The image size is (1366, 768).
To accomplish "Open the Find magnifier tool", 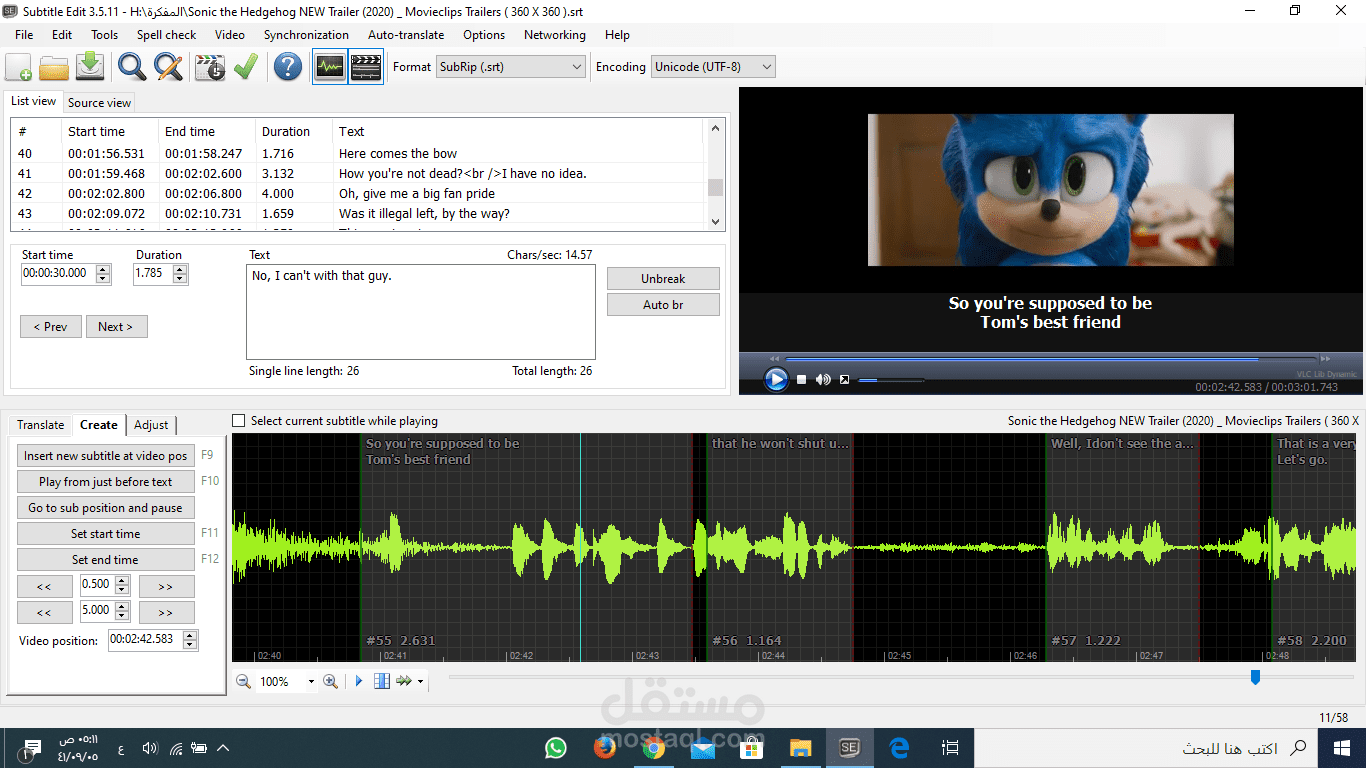I will click(x=132, y=67).
